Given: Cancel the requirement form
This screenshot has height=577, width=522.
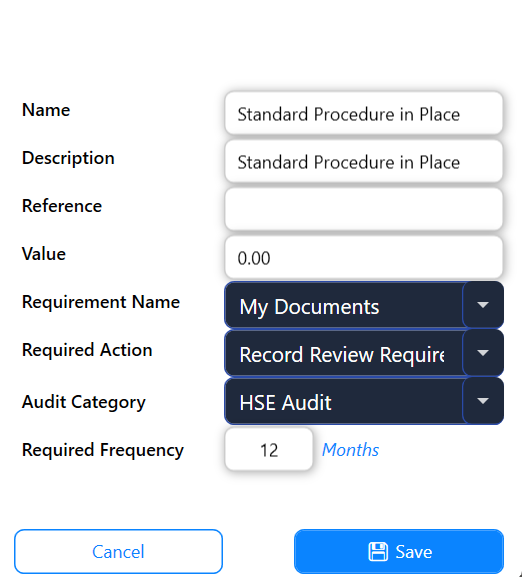Looking at the screenshot, I should click(x=118, y=551).
